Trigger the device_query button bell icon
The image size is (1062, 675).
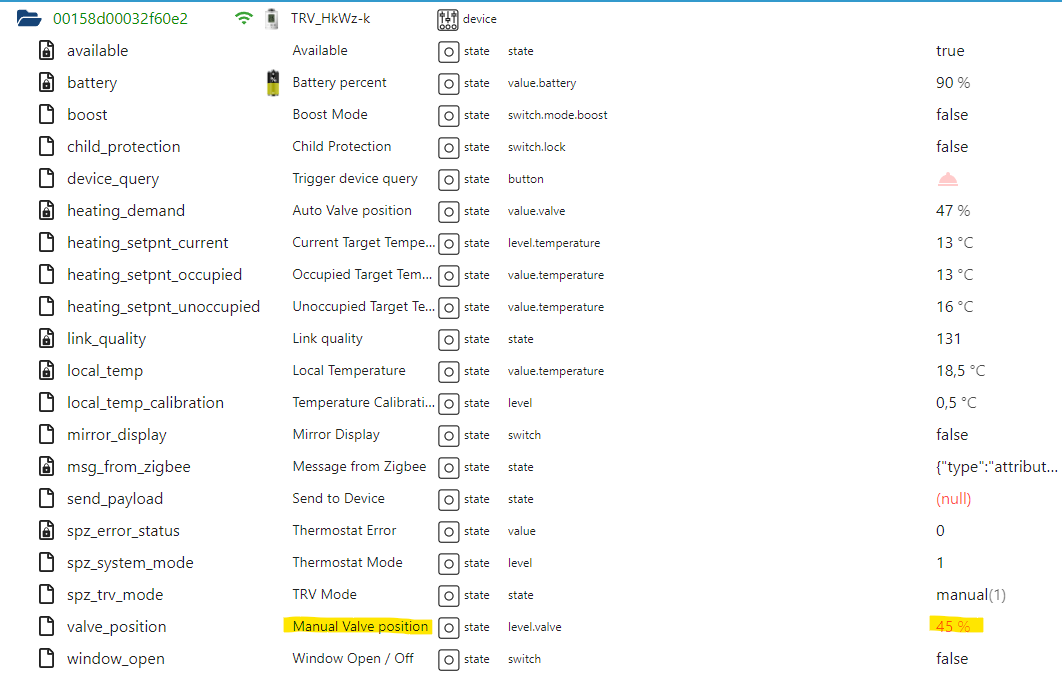point(948,179)
